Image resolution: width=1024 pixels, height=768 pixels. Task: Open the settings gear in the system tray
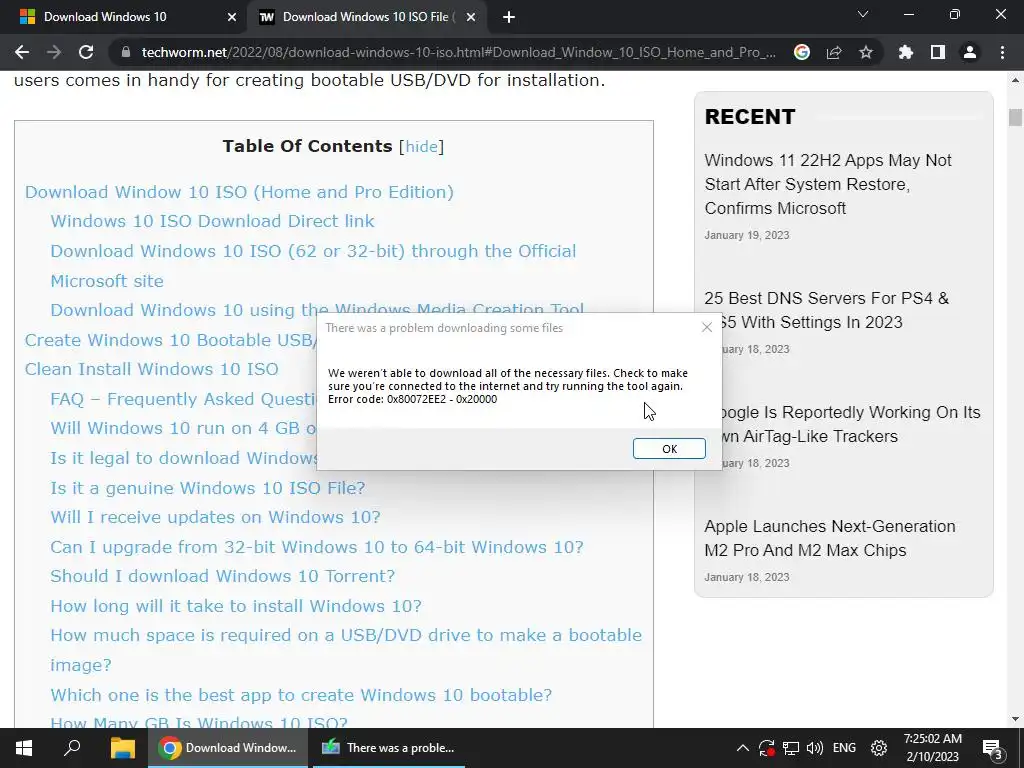point(879,748)
